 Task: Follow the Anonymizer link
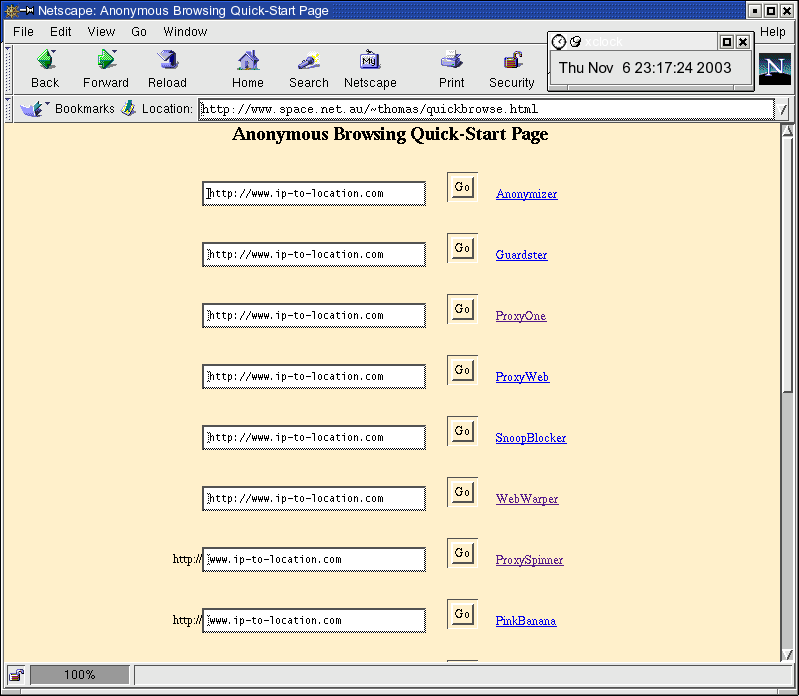[526, 194]
